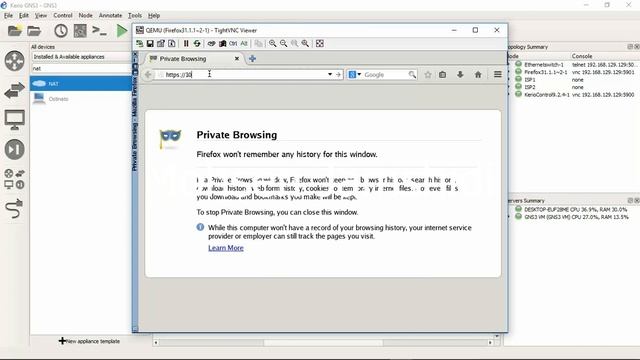Click the Go arrow in address bar
This screenshot has height=360, width=640.
click(338, 75)
